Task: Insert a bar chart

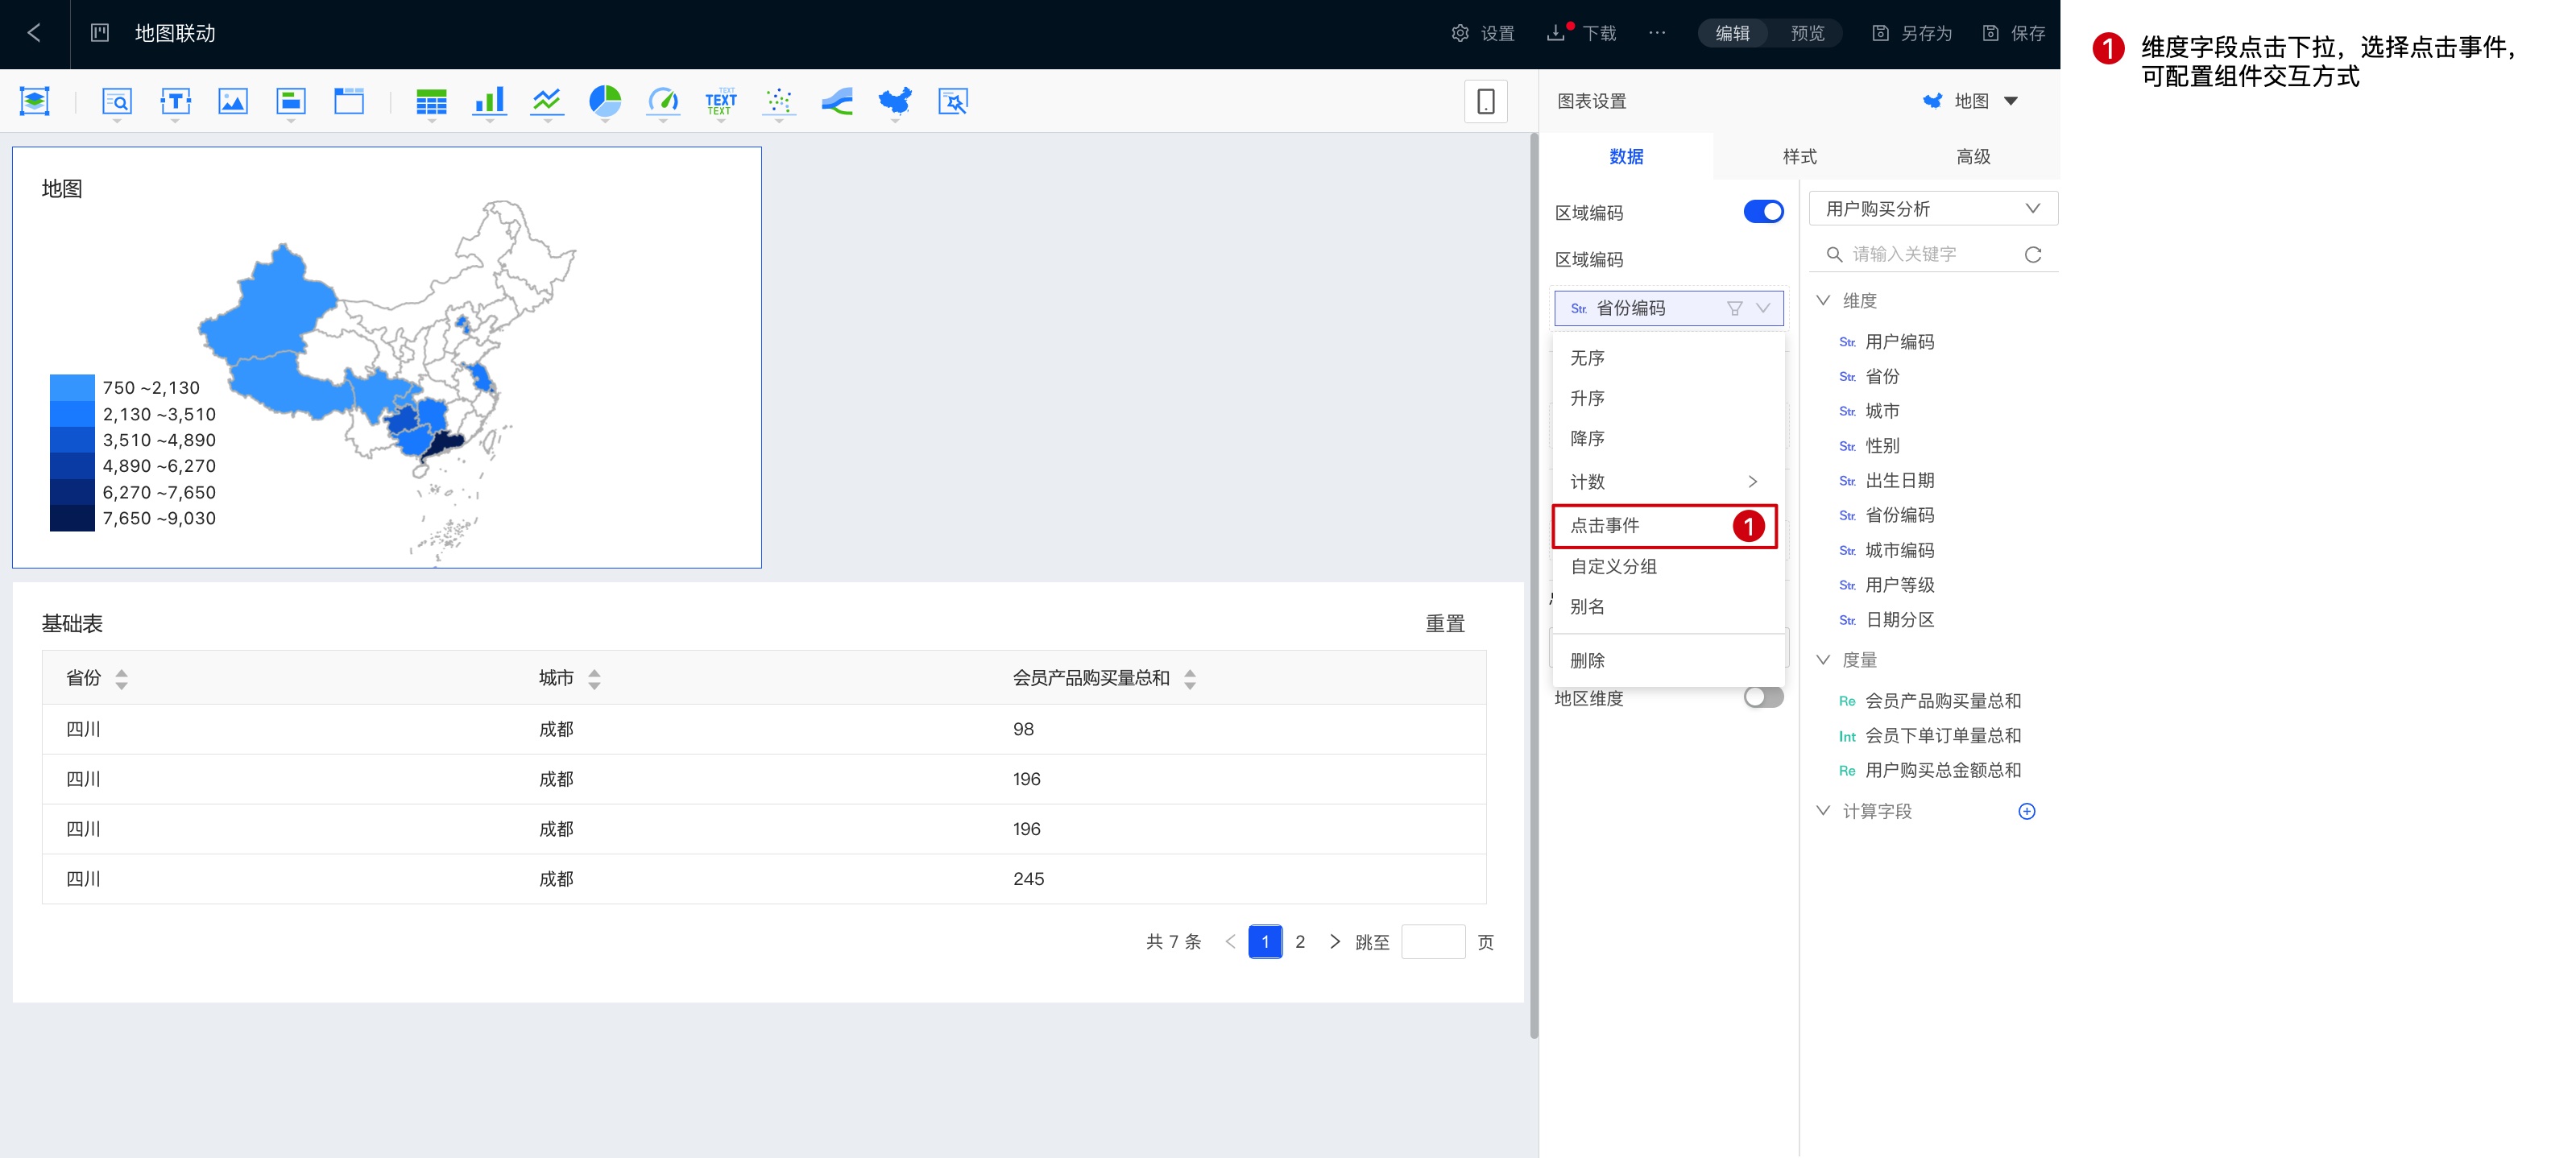Action: click(489, 101)
